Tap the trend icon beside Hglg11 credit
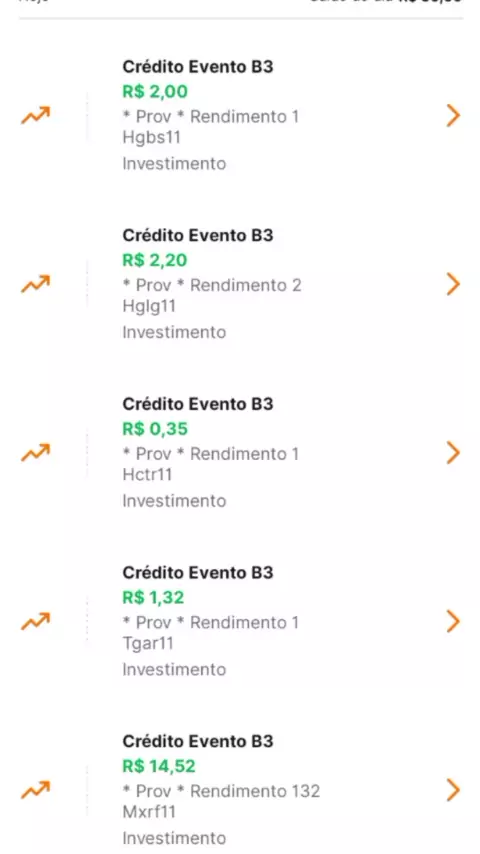 [35, 284]
